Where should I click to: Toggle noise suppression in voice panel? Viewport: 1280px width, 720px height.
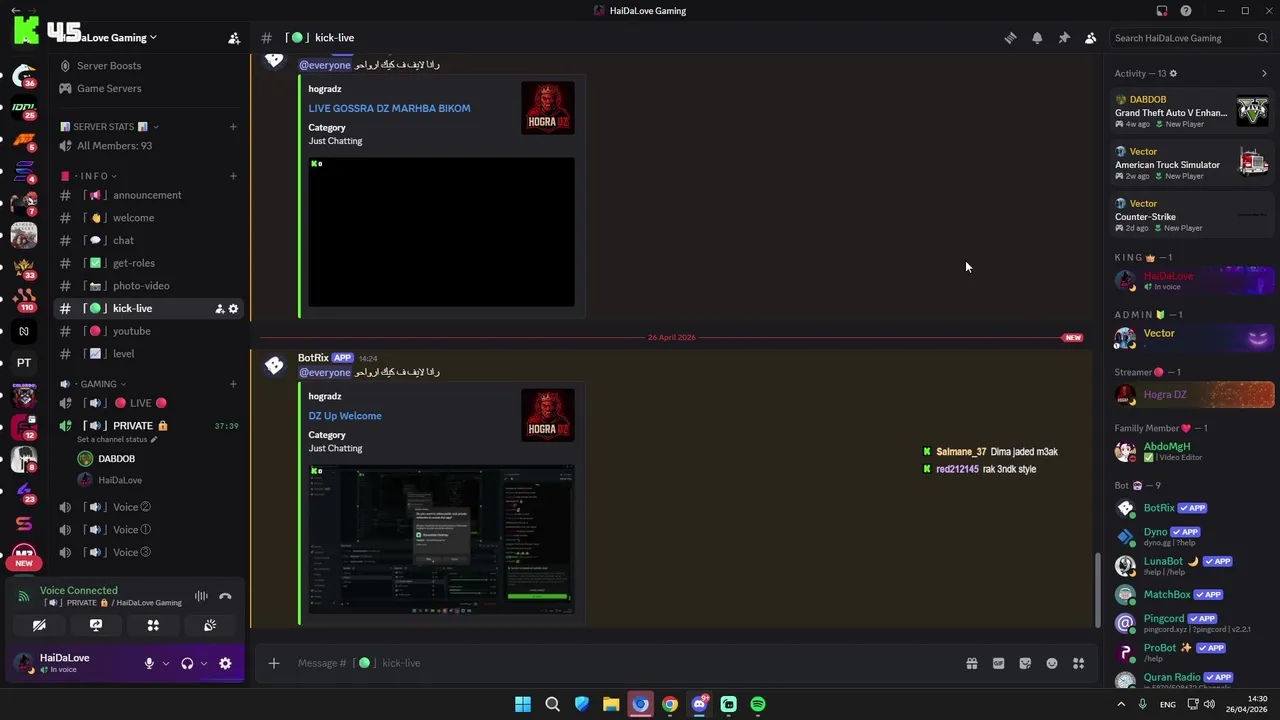[x=201, y=597]
